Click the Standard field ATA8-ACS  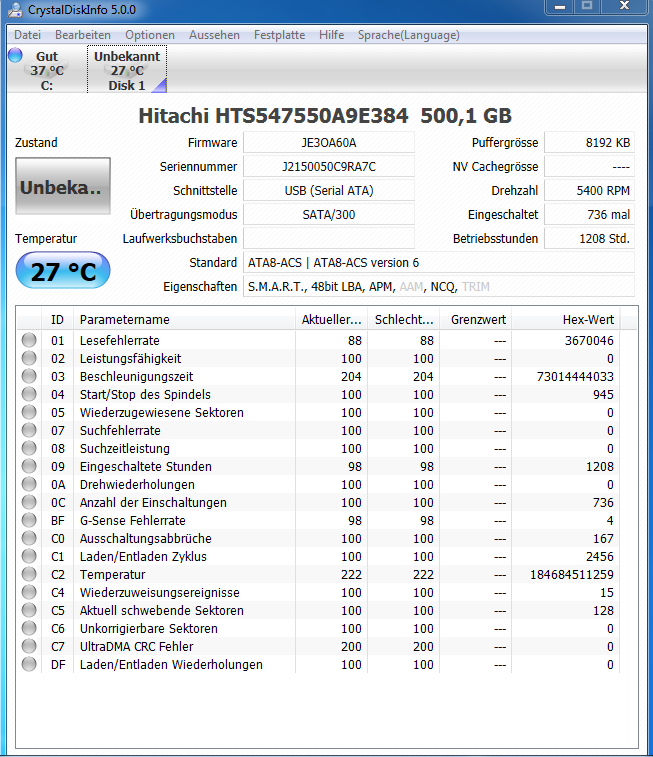(x=439, y=262)
